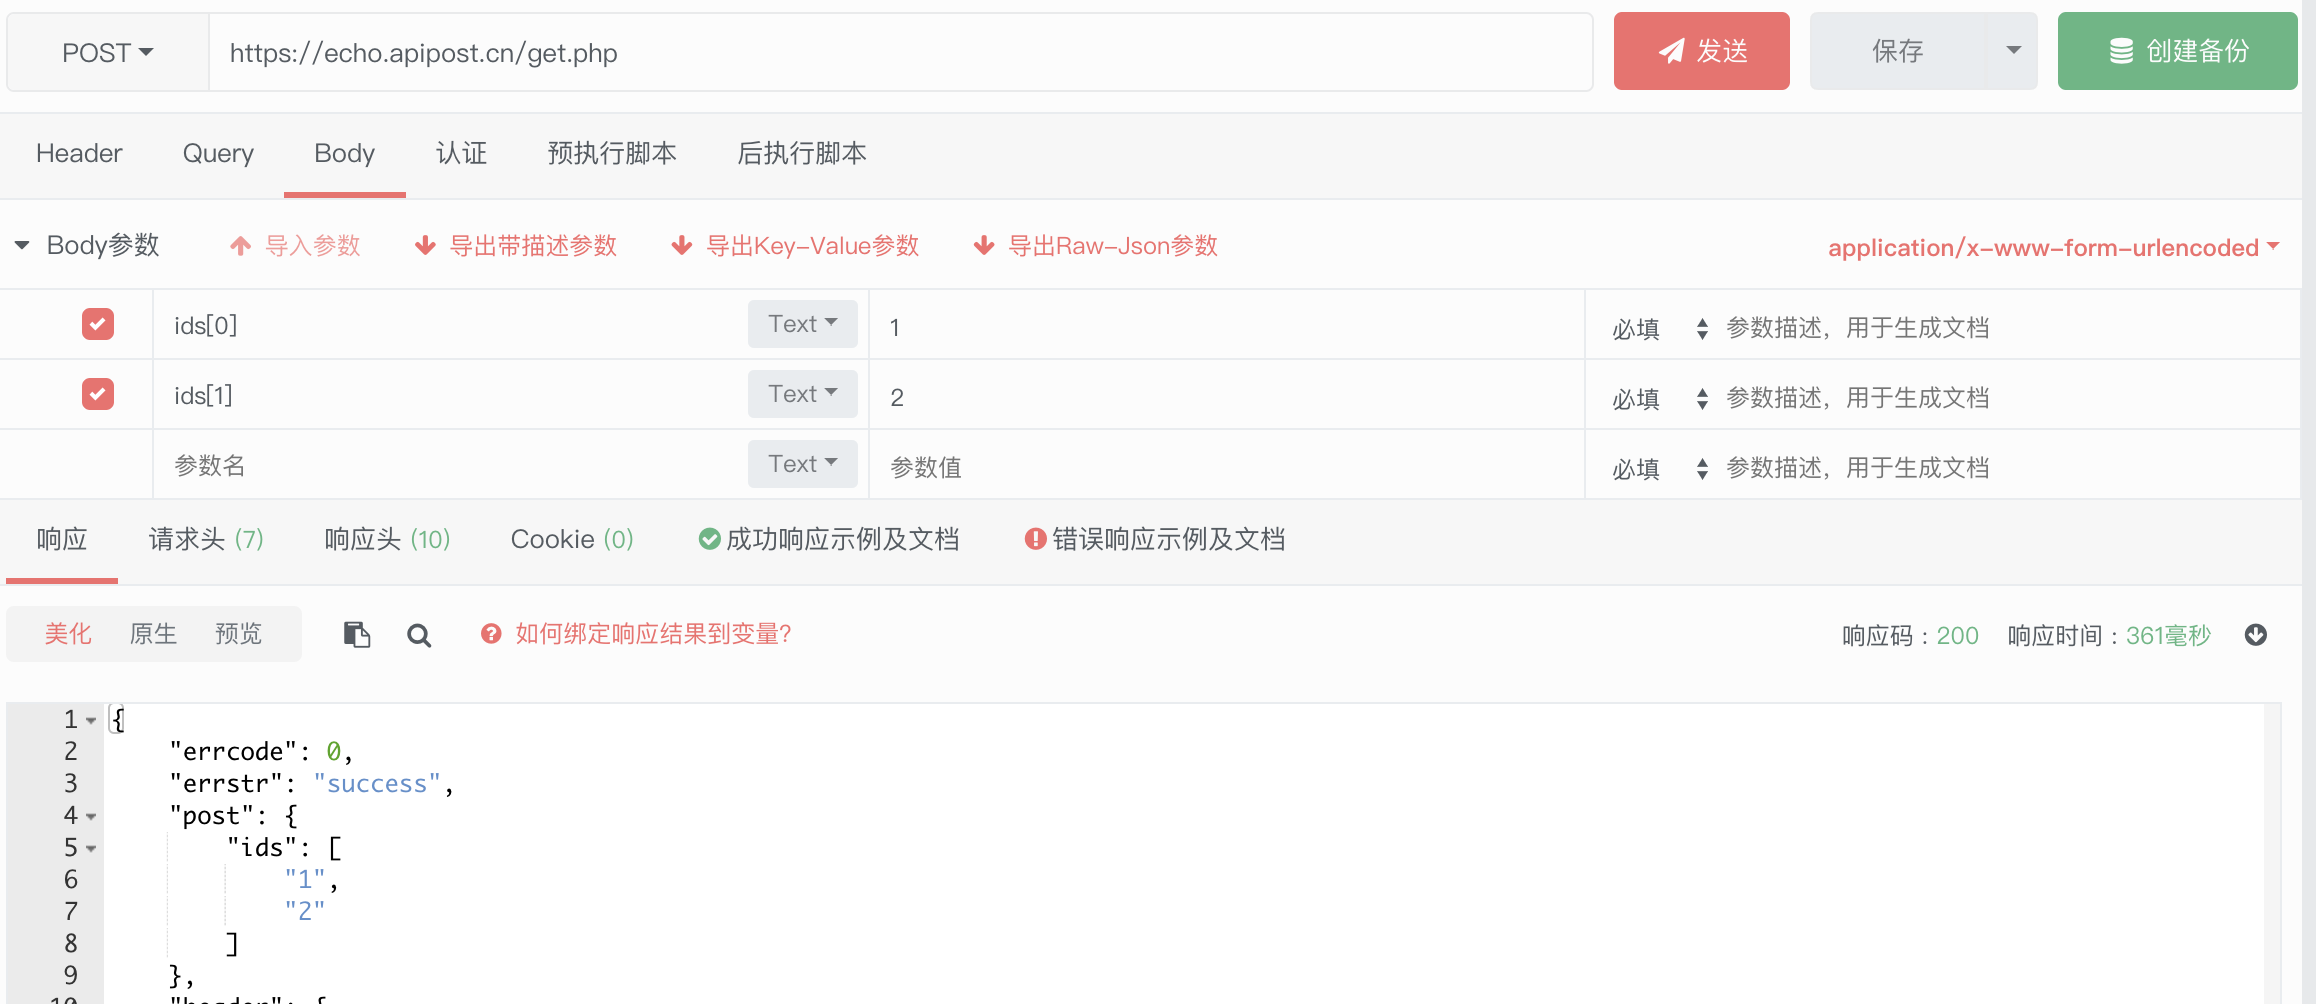Click the export icon for 导出Key-Value参数

[x=681, y=245]
